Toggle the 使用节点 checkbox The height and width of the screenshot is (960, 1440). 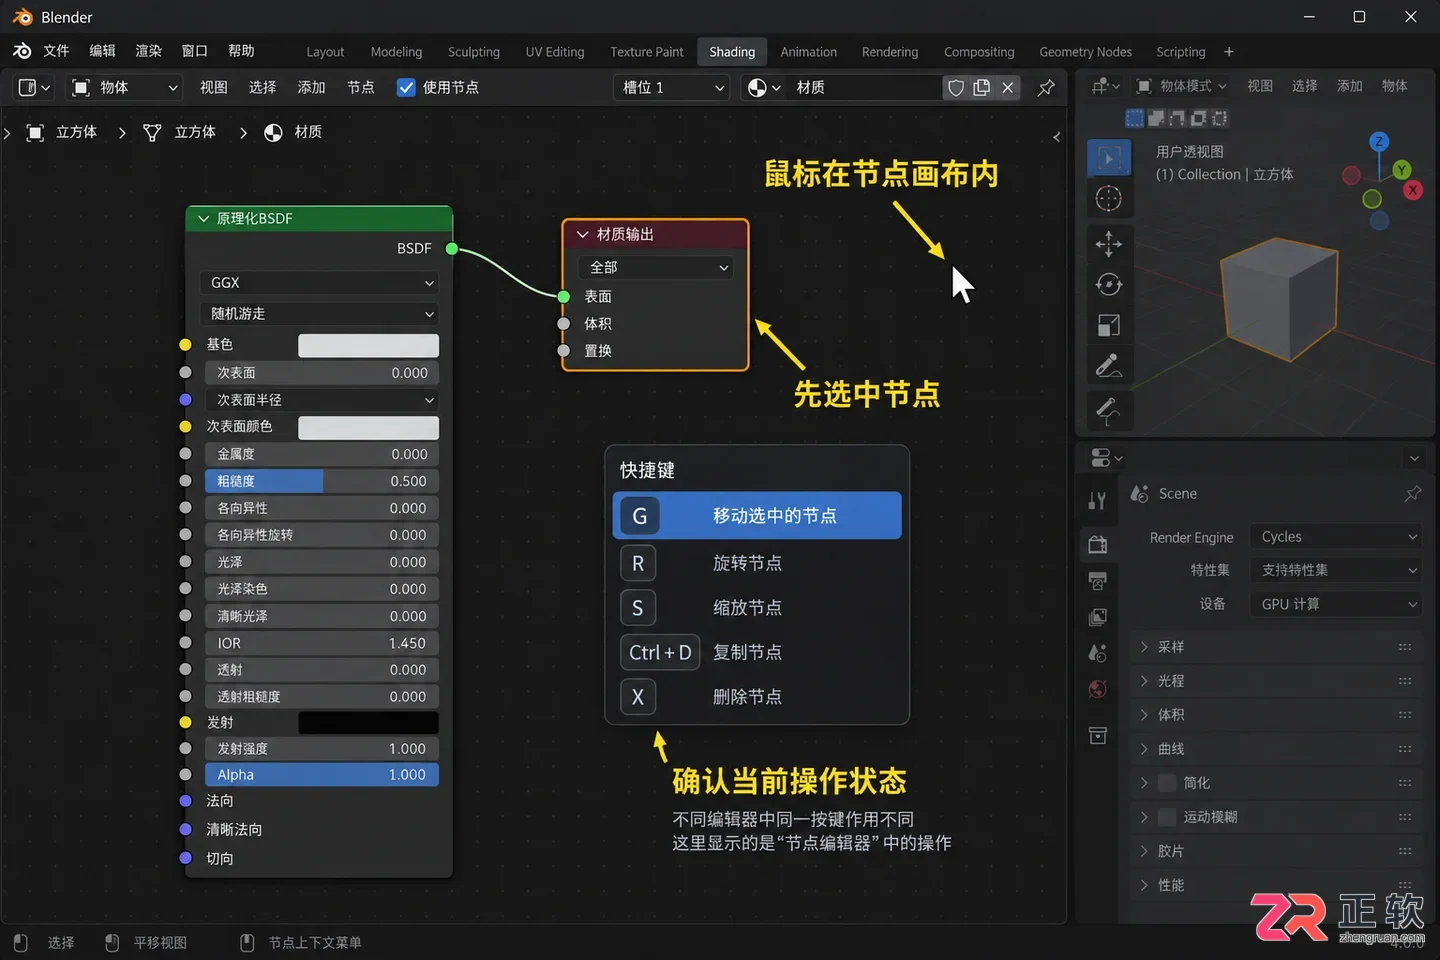click(406, 88)
